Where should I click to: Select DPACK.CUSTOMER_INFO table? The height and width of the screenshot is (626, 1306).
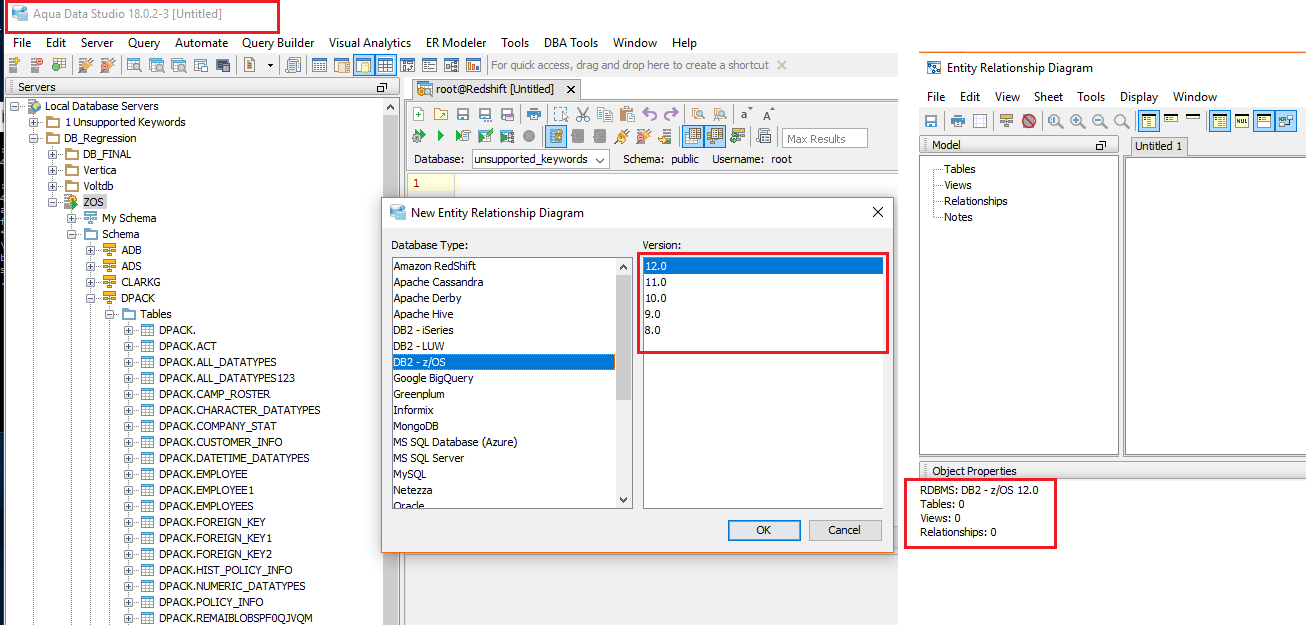coord(220,442)
